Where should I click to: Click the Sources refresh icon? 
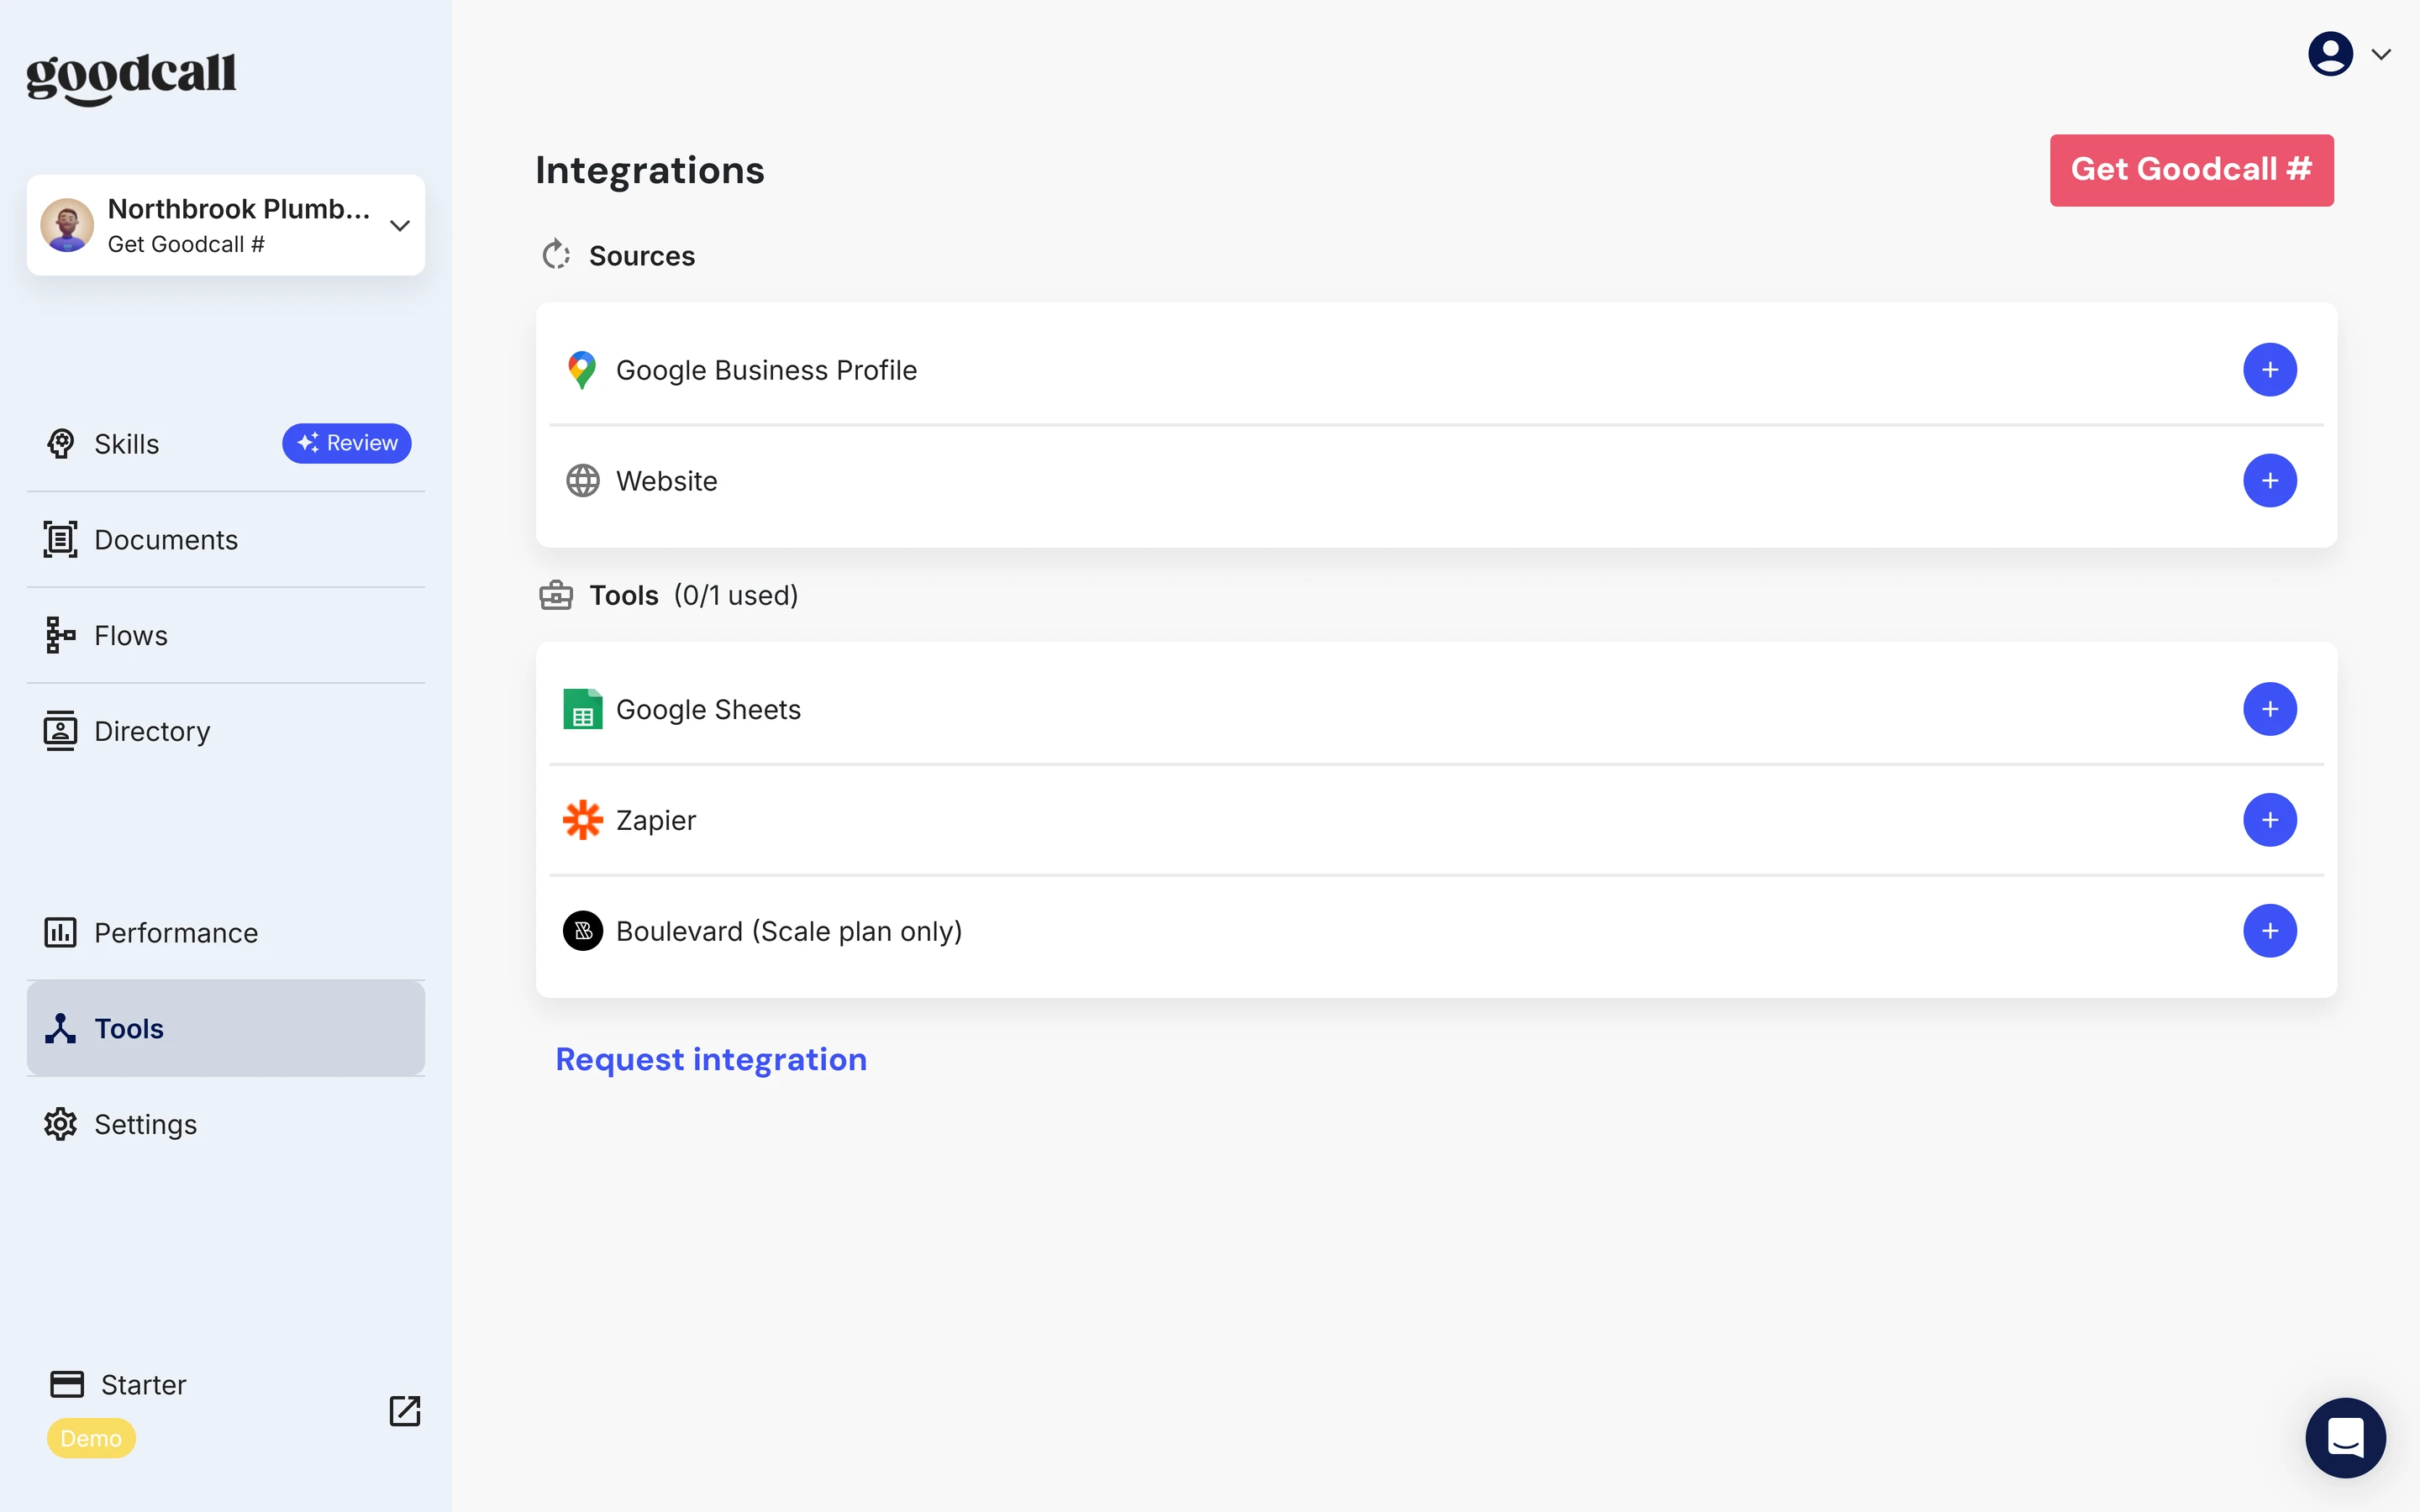click(x=556, y=255)
